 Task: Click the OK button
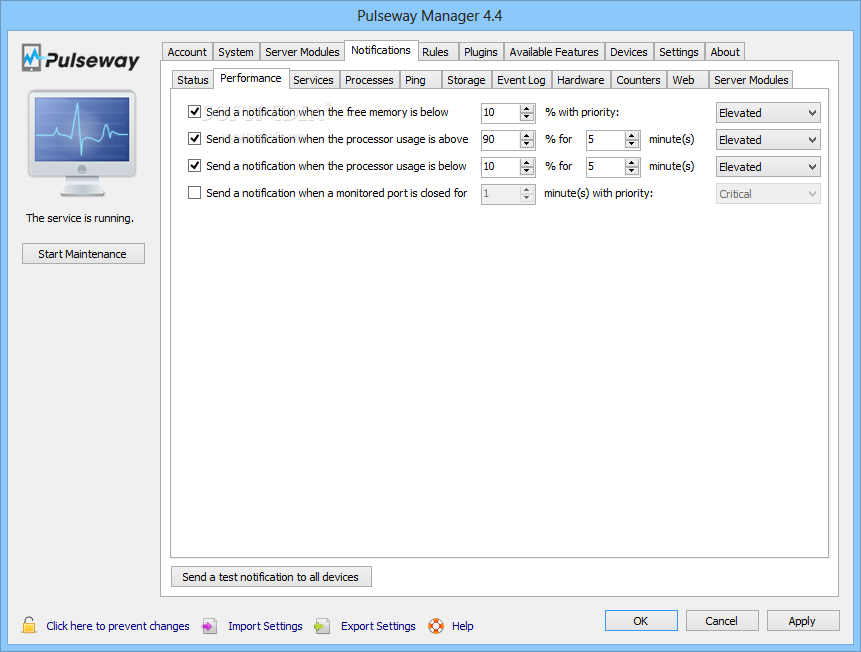[641, 621]
